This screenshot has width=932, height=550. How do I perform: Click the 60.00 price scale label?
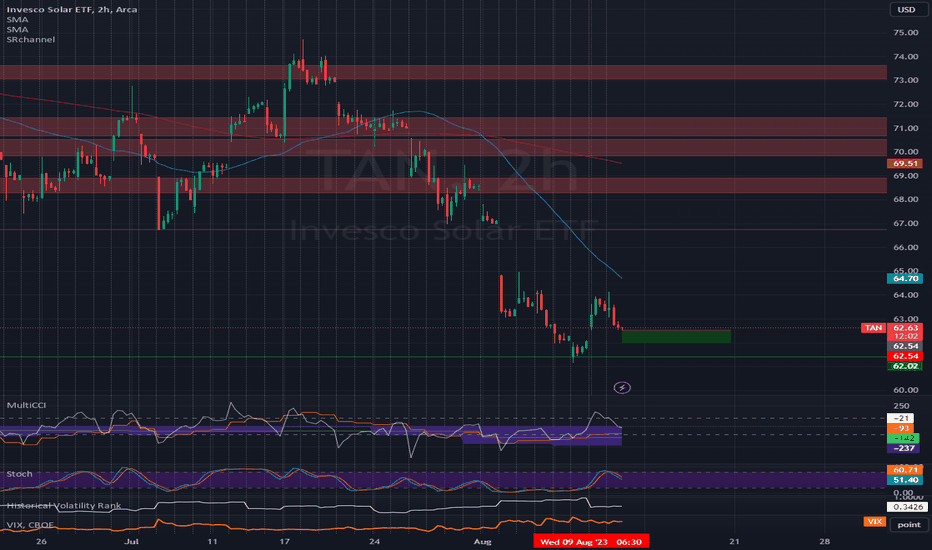click(905, 390)
